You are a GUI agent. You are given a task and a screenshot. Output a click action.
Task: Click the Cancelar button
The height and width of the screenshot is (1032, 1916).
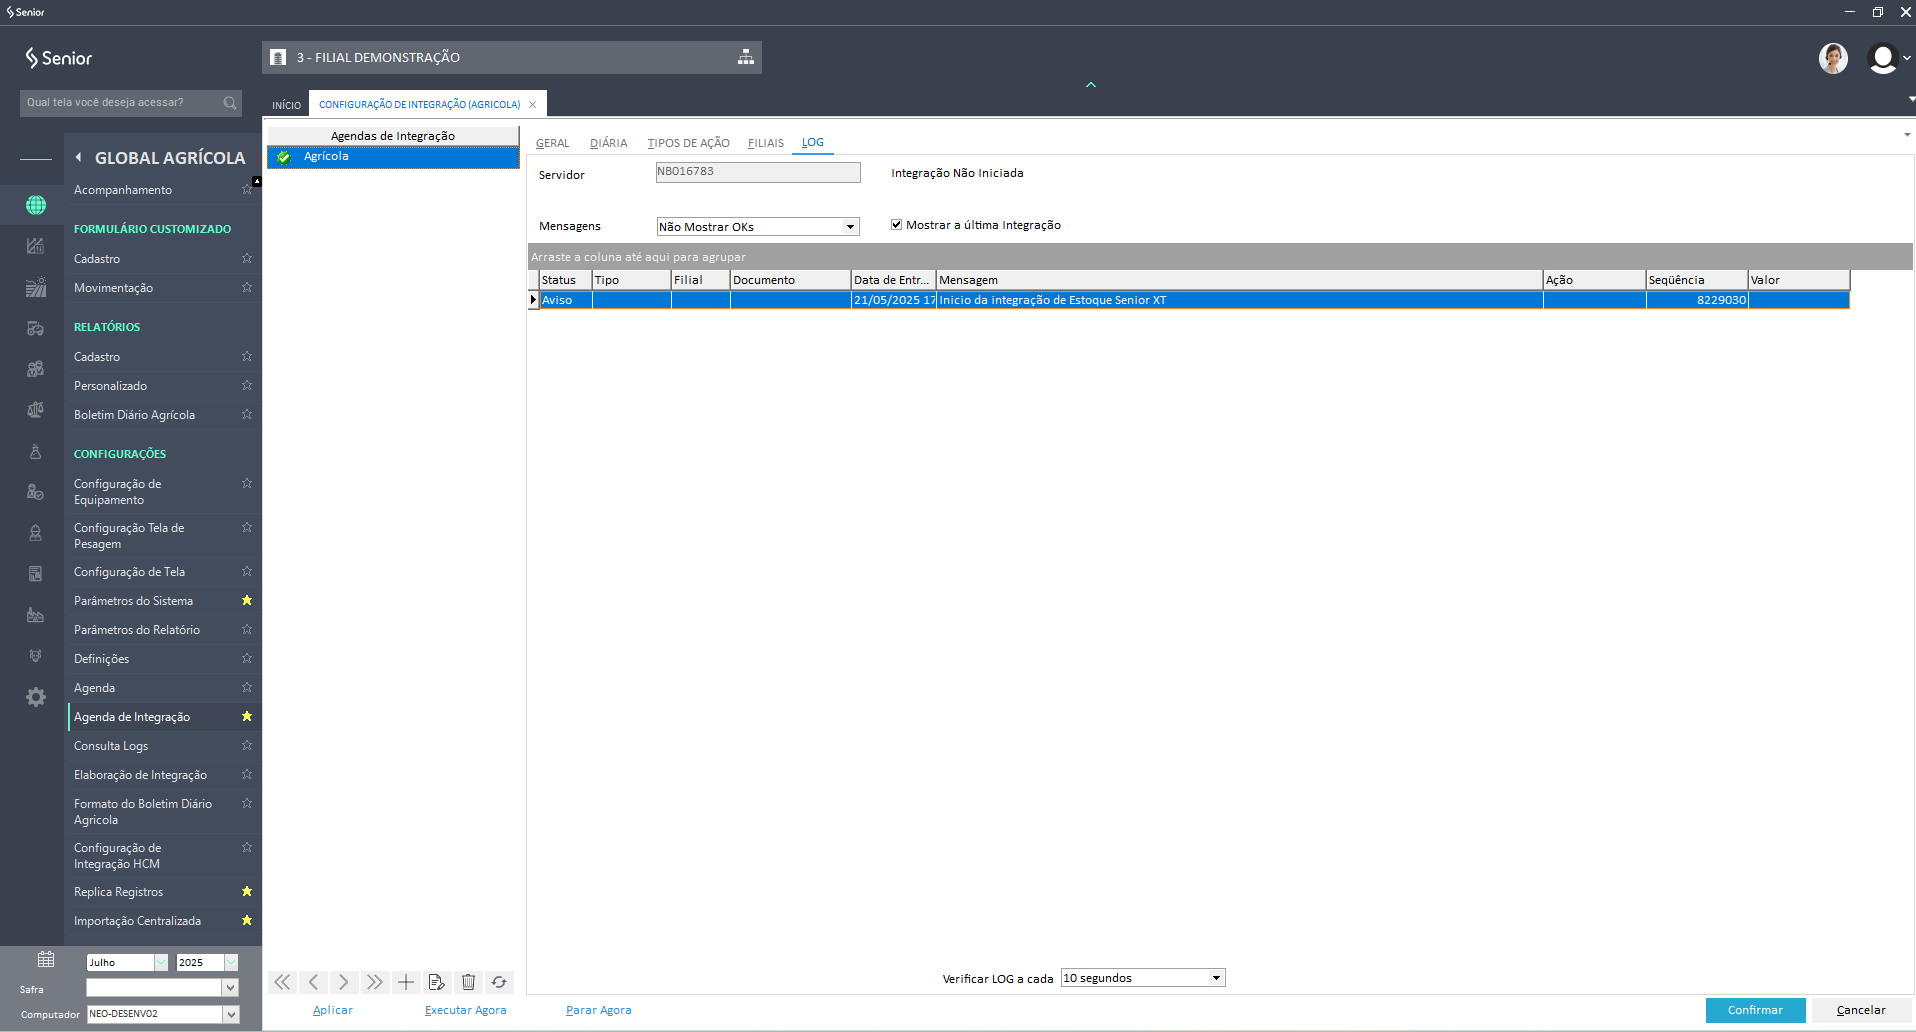pyautogui.click(x=1861, y=1010)
